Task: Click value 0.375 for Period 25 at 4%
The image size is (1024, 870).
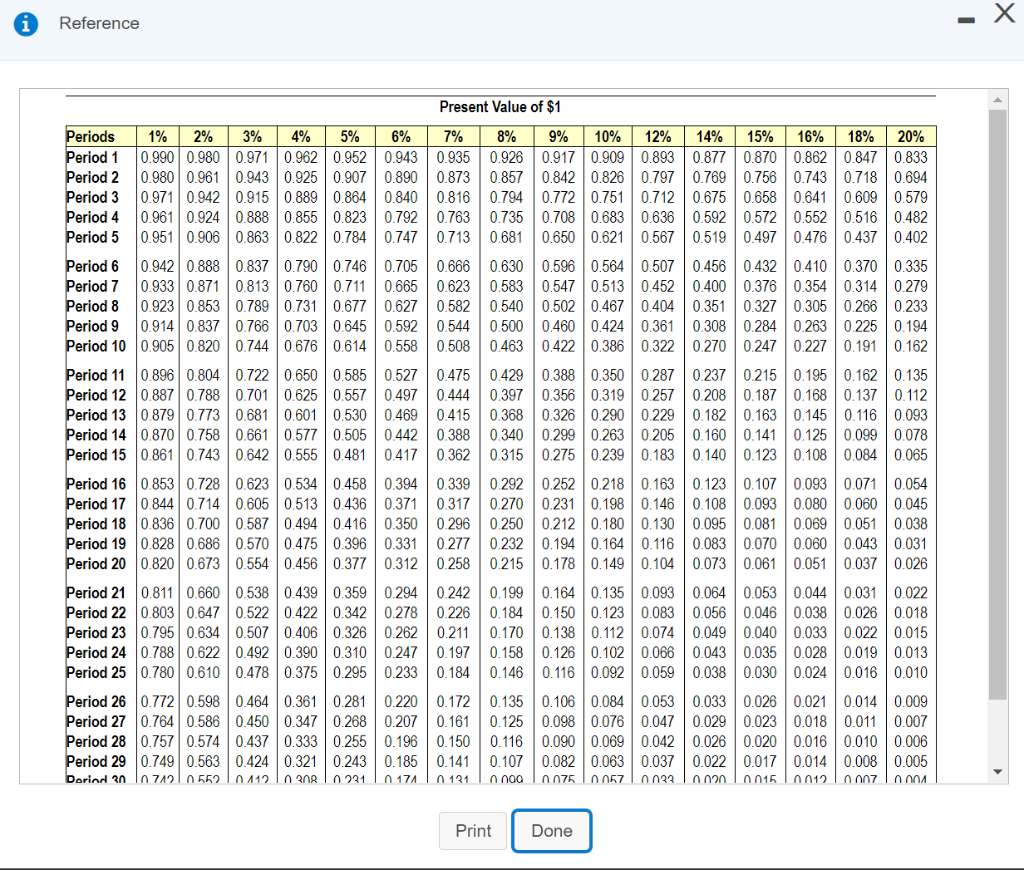Action: point(300,673)
